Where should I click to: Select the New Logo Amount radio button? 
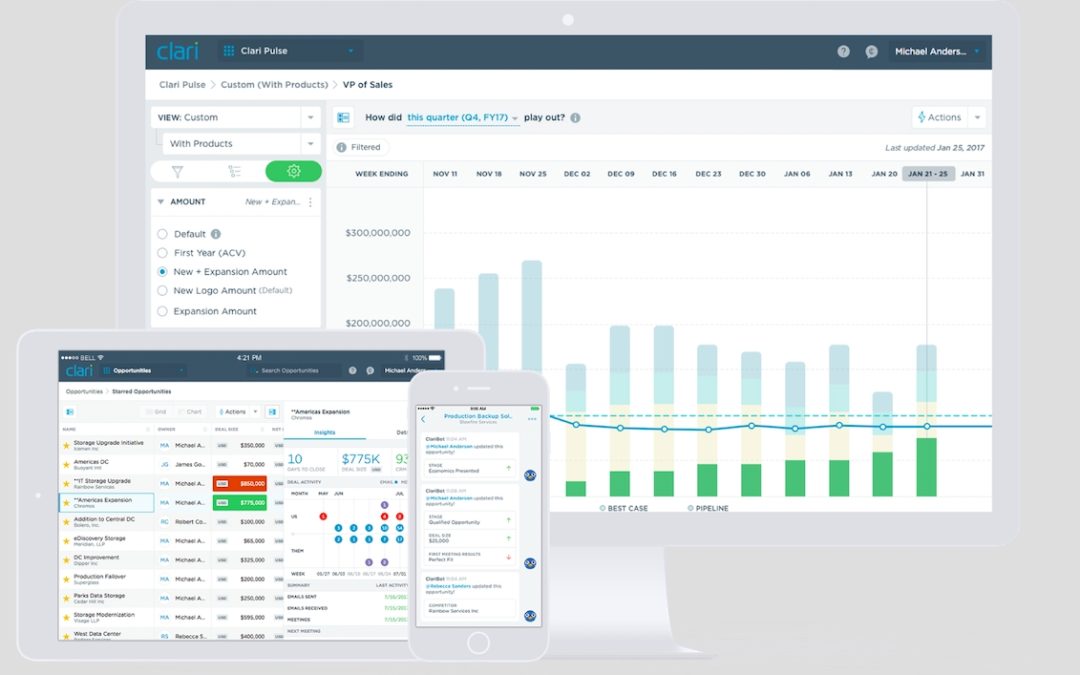(x=163, y=291)
